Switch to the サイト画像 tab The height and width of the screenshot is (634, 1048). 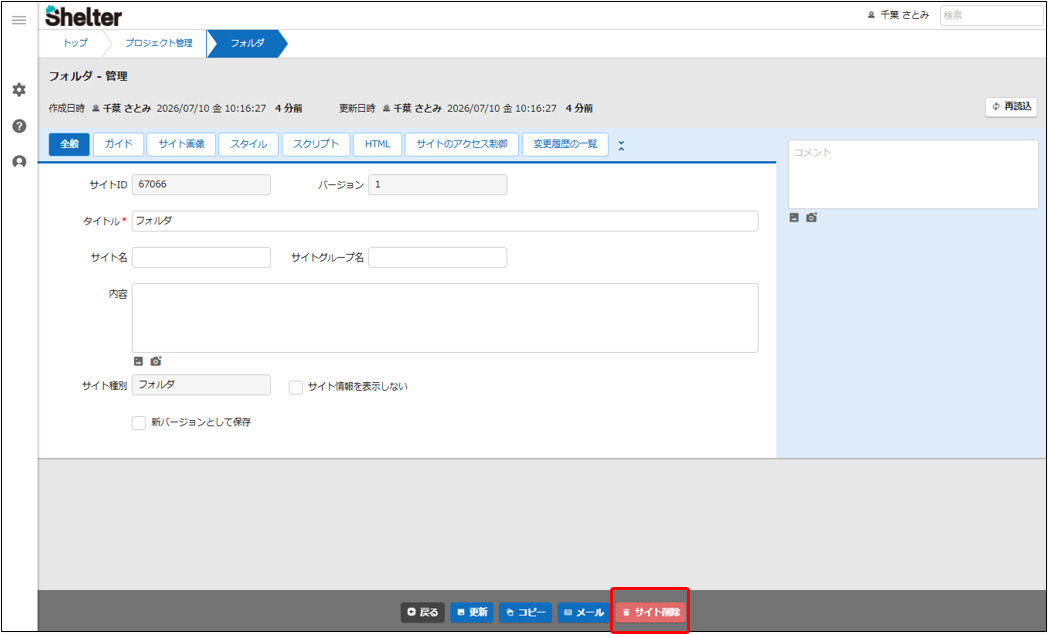[181, 144]
